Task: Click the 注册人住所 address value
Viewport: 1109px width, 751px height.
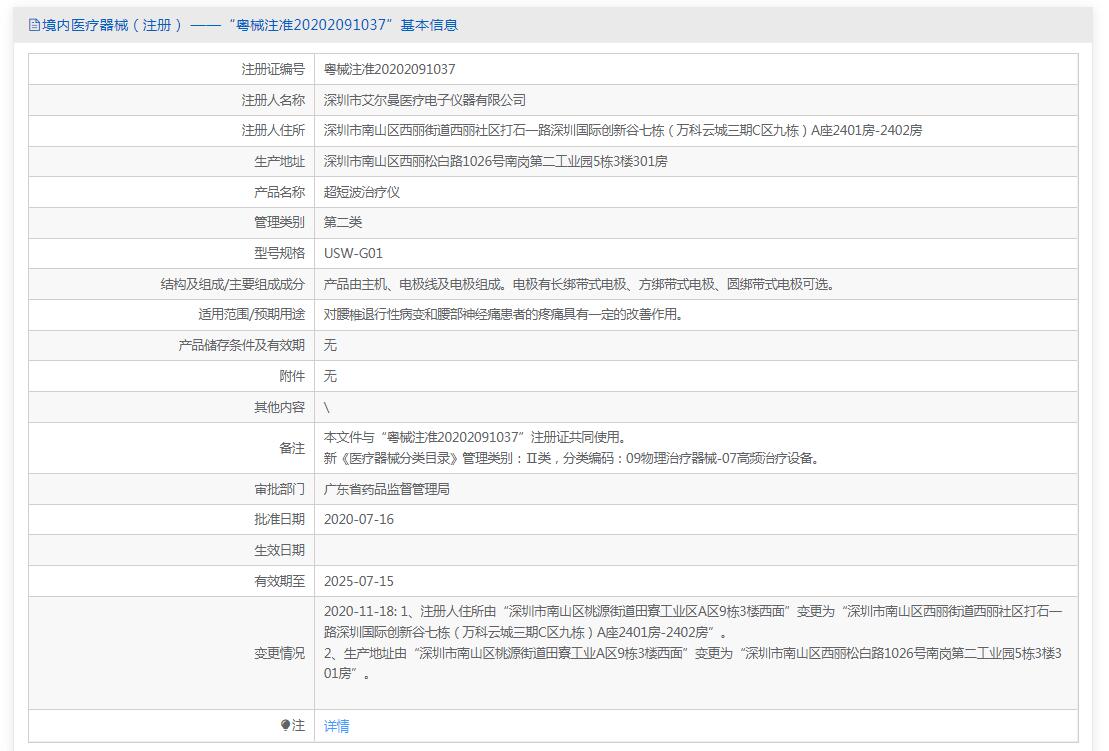Action: [622, 130]
